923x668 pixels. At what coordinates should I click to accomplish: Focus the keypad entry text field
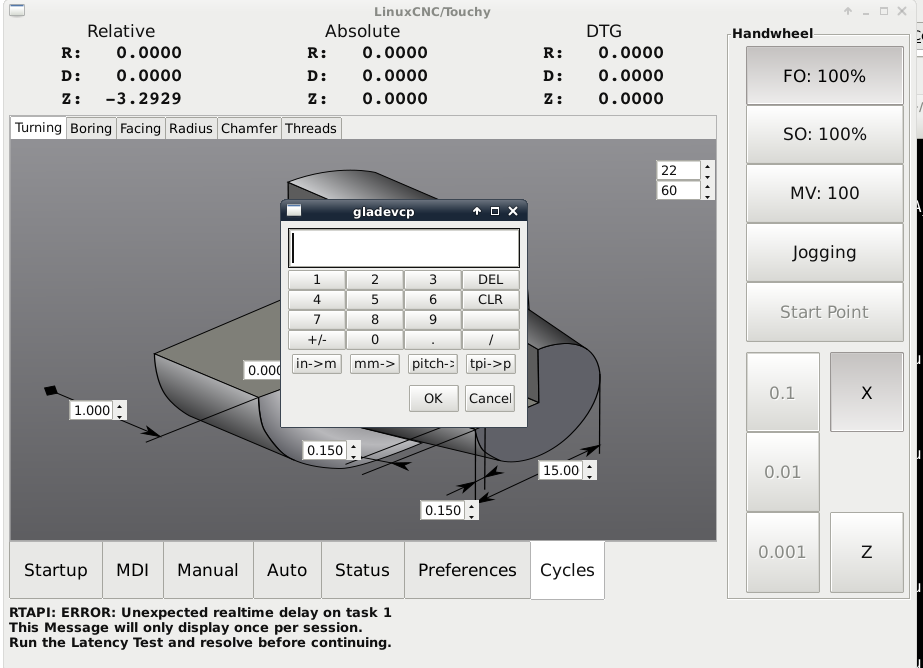coord(404,248)
